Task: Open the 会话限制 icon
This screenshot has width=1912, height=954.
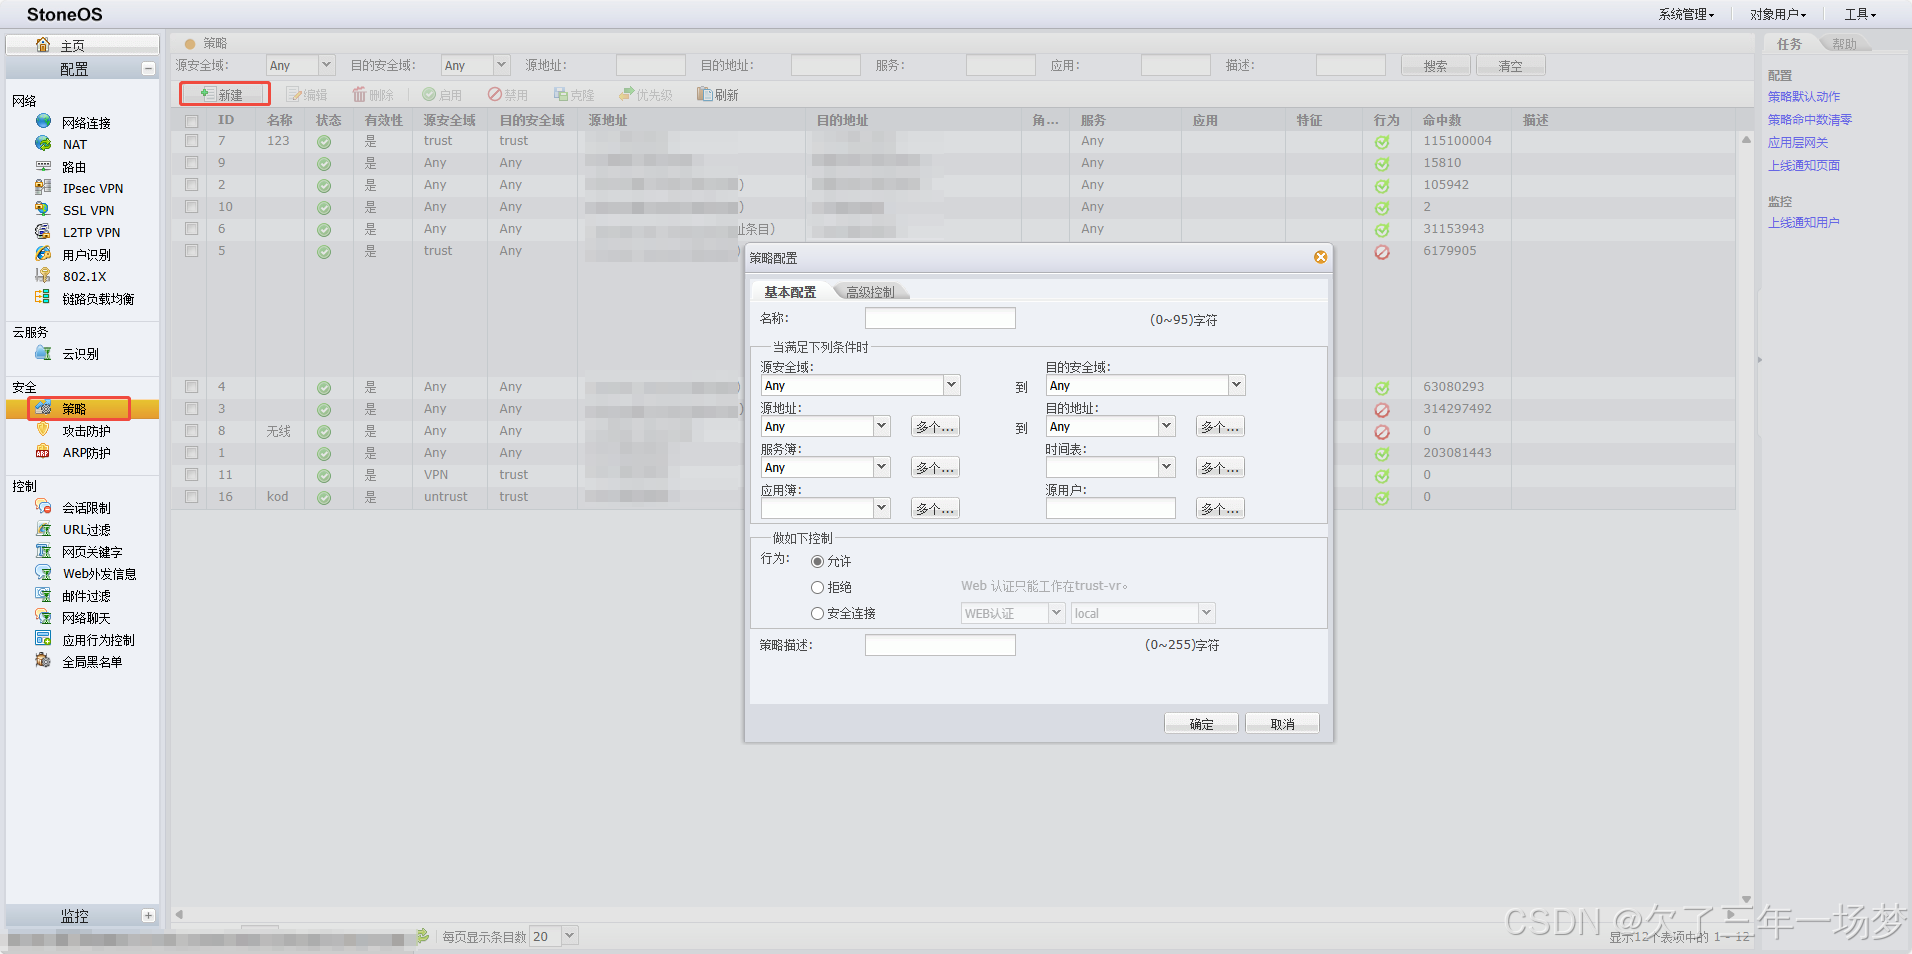Action: click(43, 507)
